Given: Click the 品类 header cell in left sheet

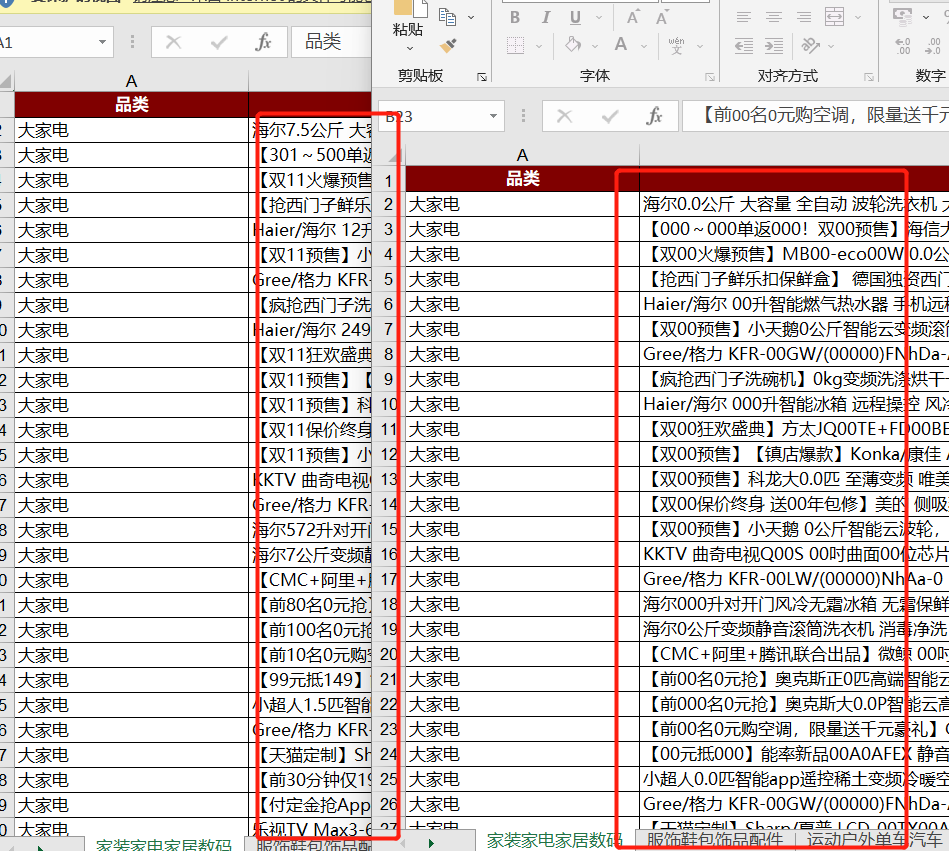Looking at the screenshot, I should coord(131,104).
